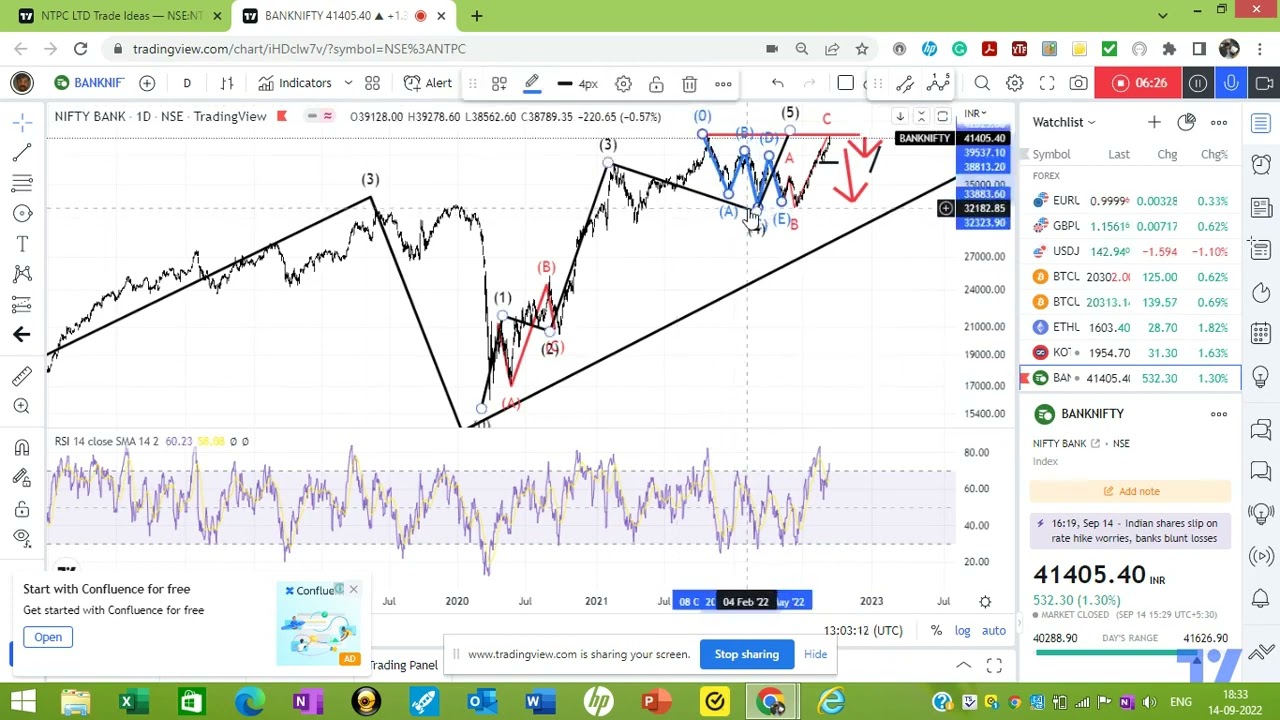Open the Trading Panel tab
Viewport: 1280px width, 720px height.
[x=403, y=665]
